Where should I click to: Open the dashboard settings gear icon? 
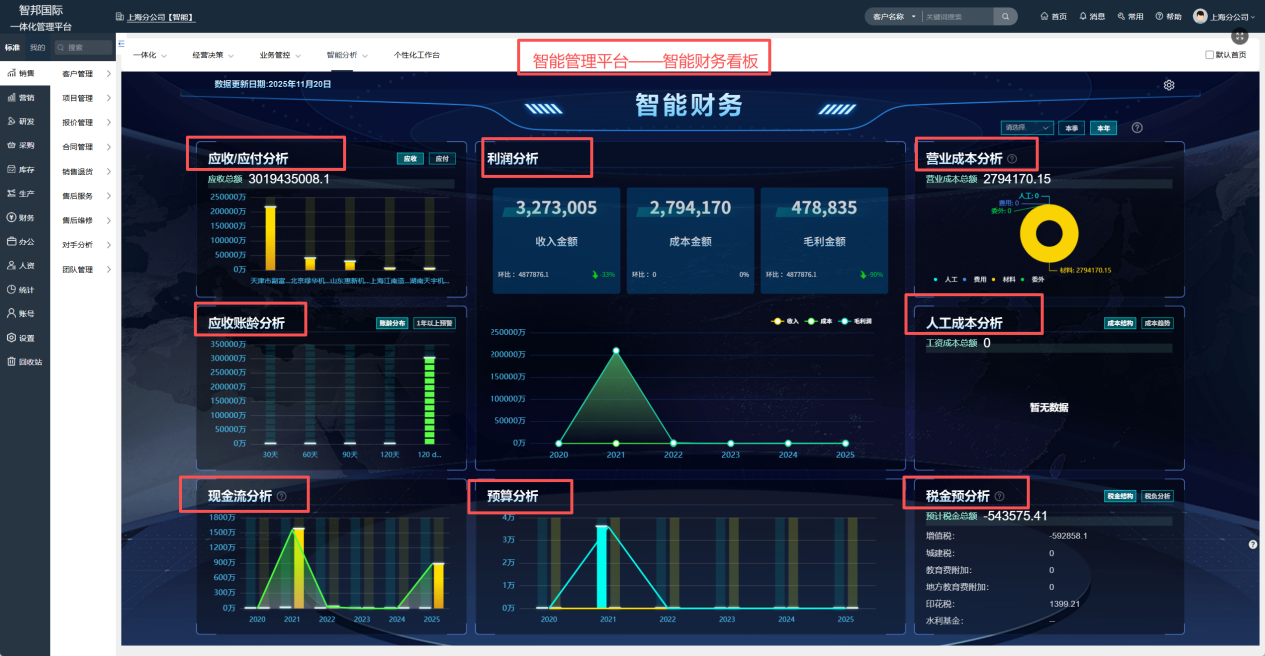click(1169, 85)
